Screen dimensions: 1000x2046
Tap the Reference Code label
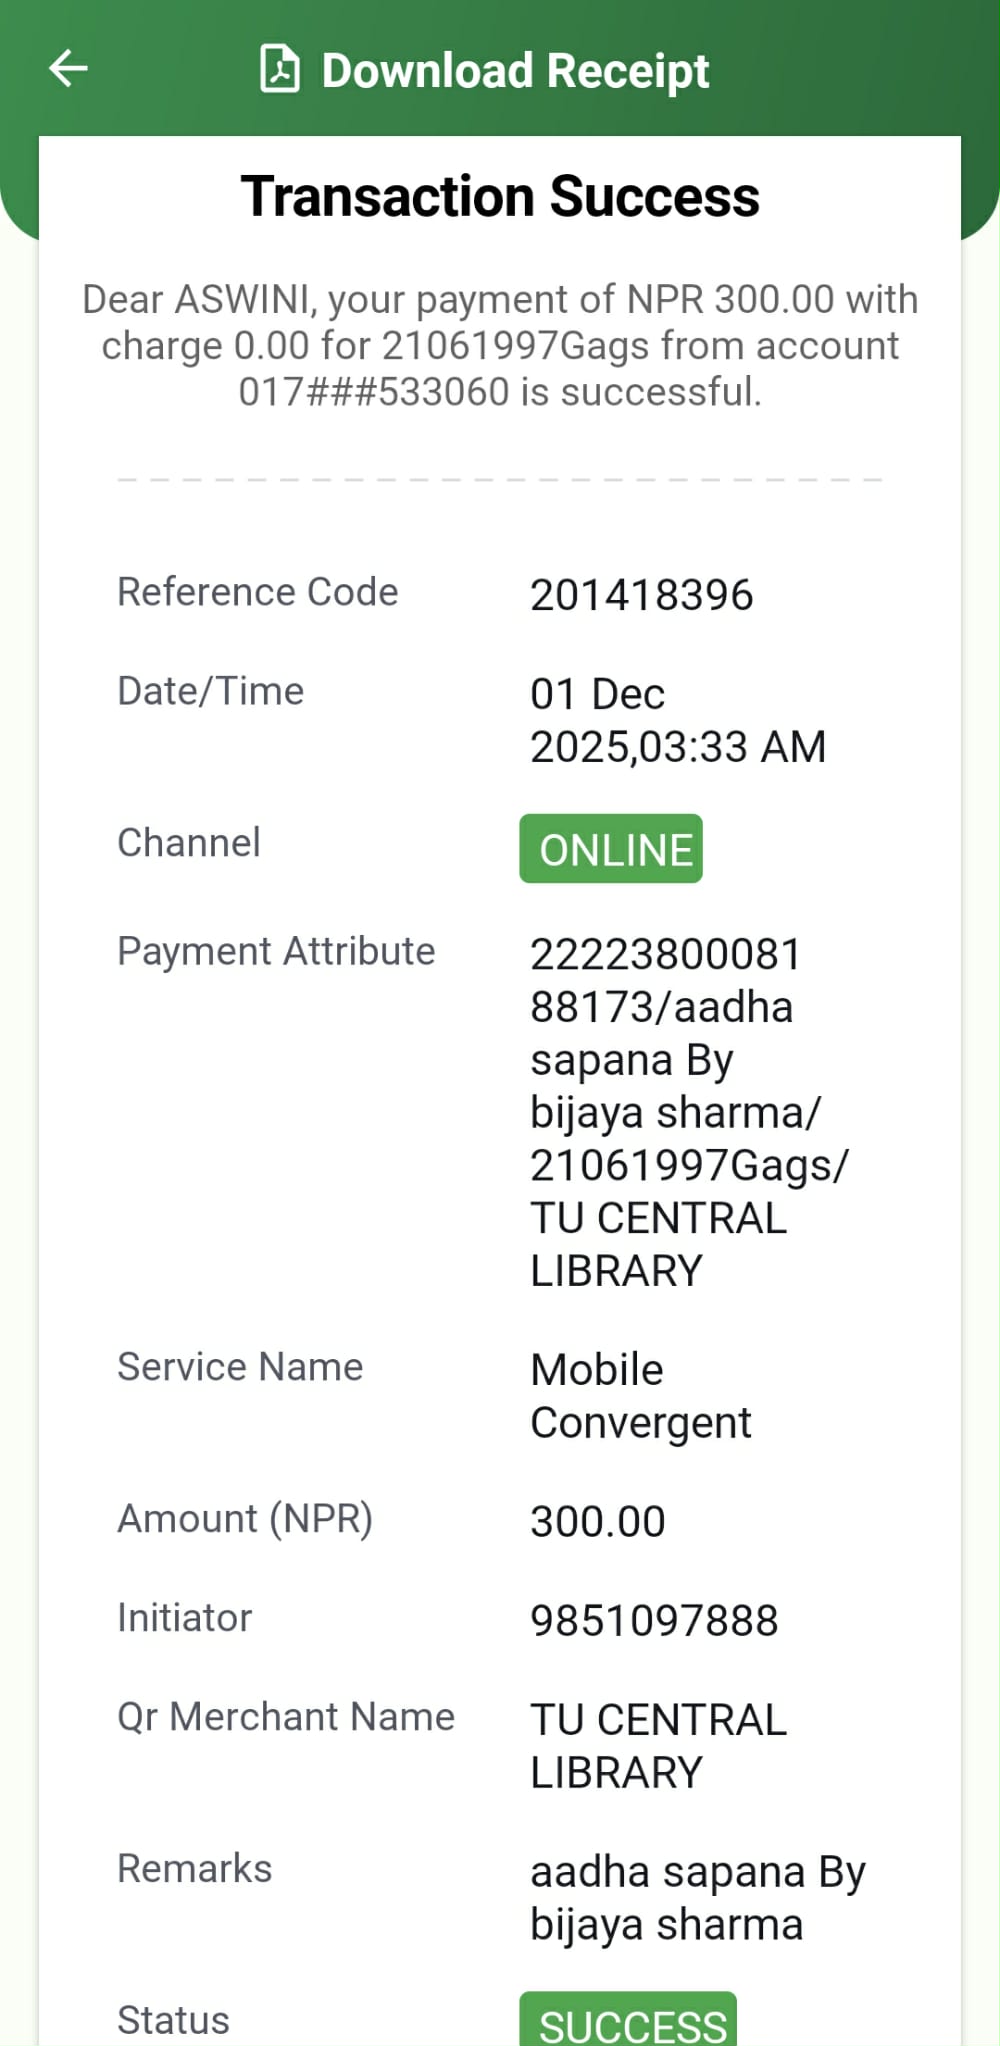point(258,592)
